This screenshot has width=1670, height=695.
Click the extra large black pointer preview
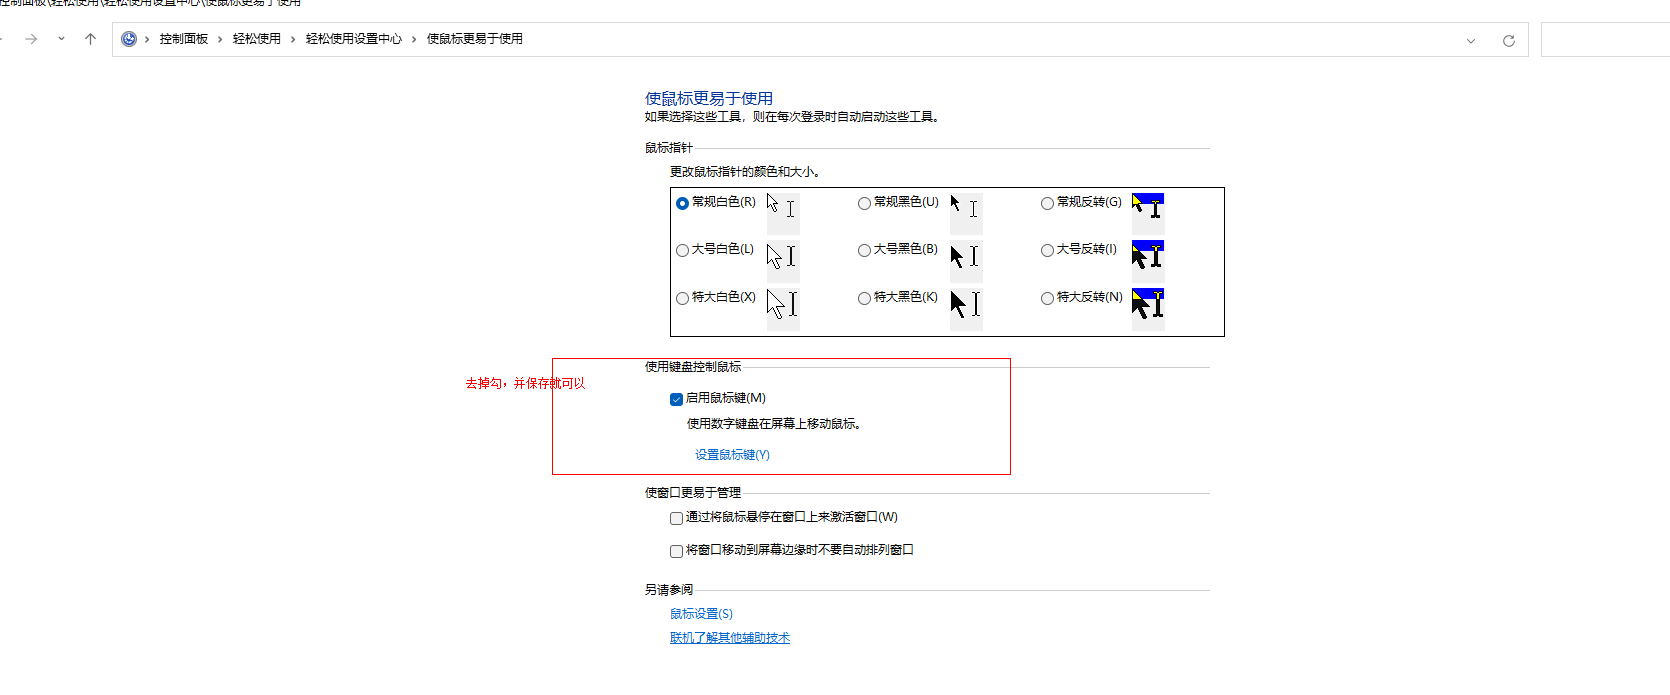(x=966, y=308)
